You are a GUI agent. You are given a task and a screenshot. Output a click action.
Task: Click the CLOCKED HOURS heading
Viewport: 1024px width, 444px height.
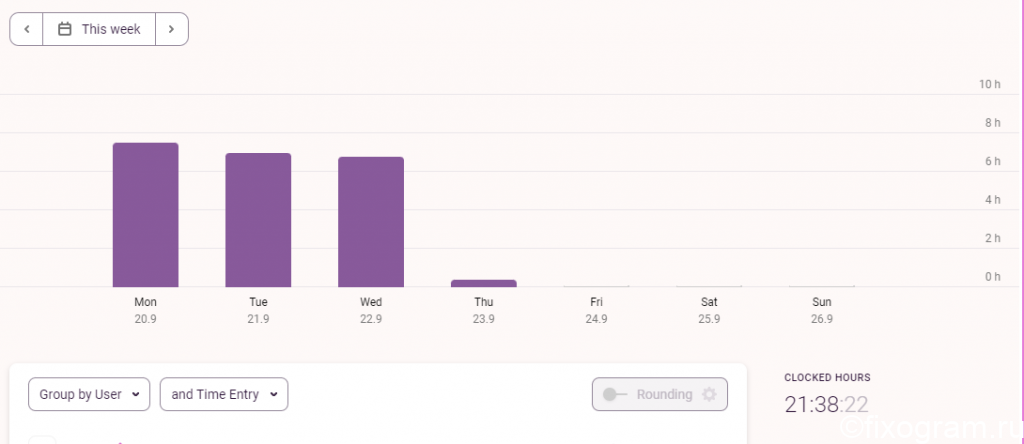coord(827,377)
